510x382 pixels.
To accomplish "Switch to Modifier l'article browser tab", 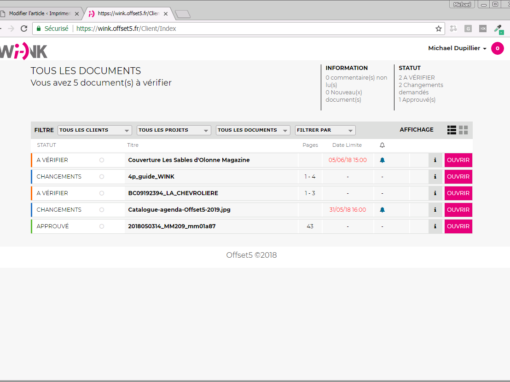I will click(x=39, y=14).
